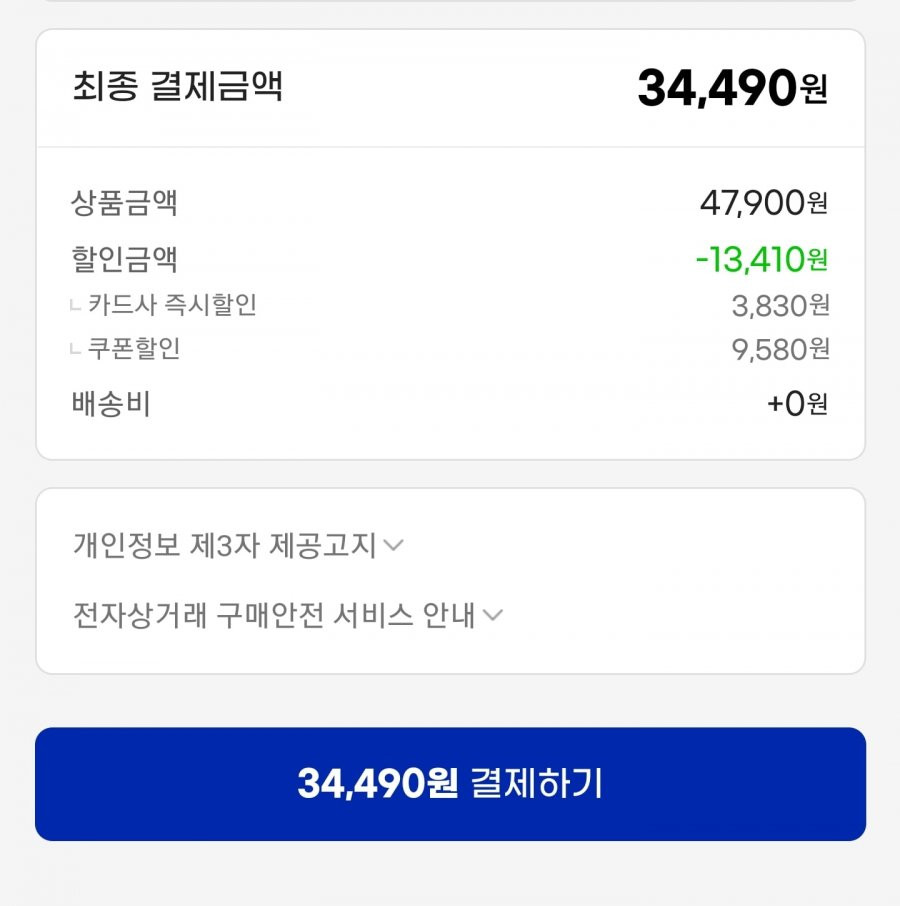The width and height of the screenshot is (900, 906).
Task: Click the +0원 shipping fee value
Action: 797,403
